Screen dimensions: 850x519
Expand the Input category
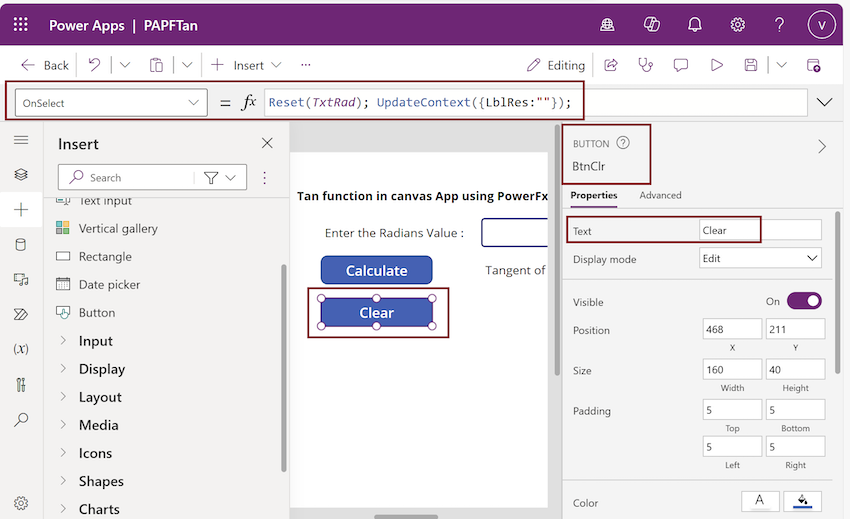[96, 341]
